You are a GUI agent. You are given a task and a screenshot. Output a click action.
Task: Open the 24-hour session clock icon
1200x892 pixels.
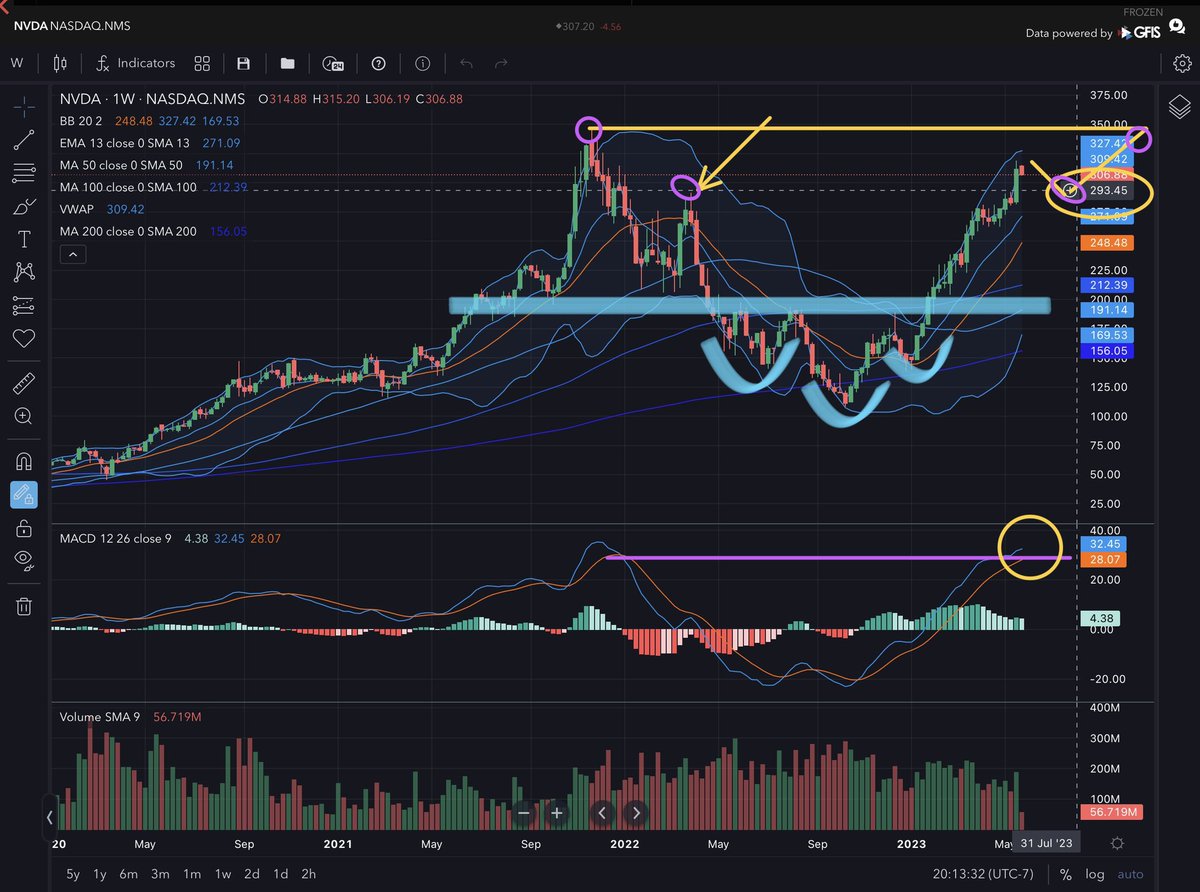point(333,63)
